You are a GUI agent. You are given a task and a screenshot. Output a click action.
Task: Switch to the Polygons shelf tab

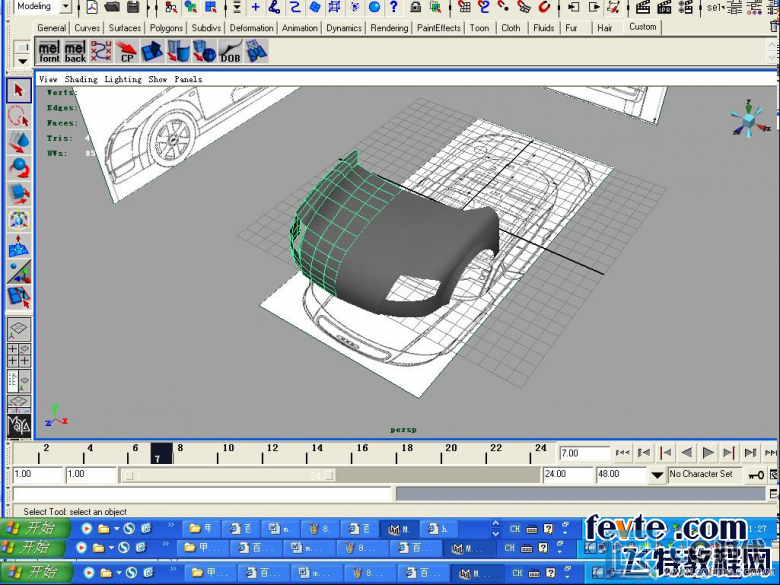(166, 28)
